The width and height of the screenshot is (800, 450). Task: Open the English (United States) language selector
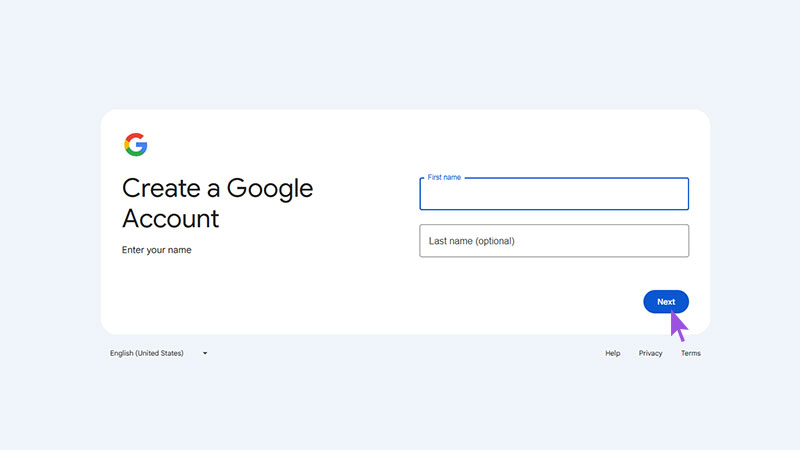pos(159,353)
